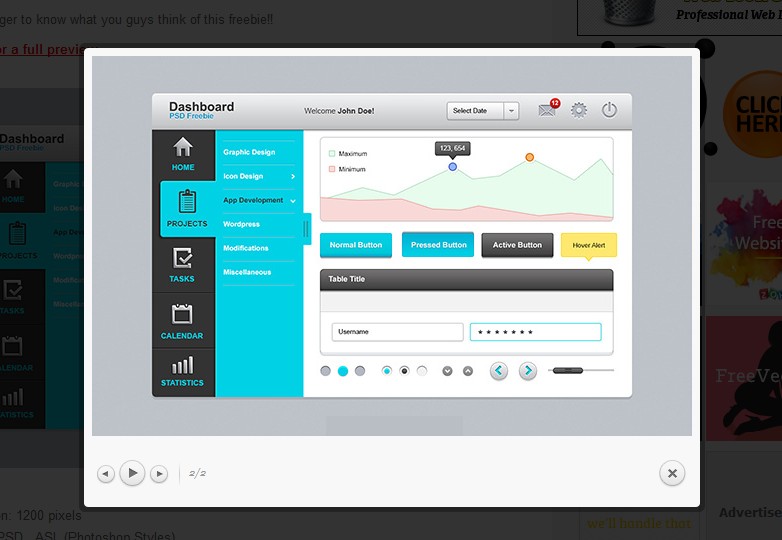Click the dark Active Button
Screen dimensions: 782x540
pos(517,245)
